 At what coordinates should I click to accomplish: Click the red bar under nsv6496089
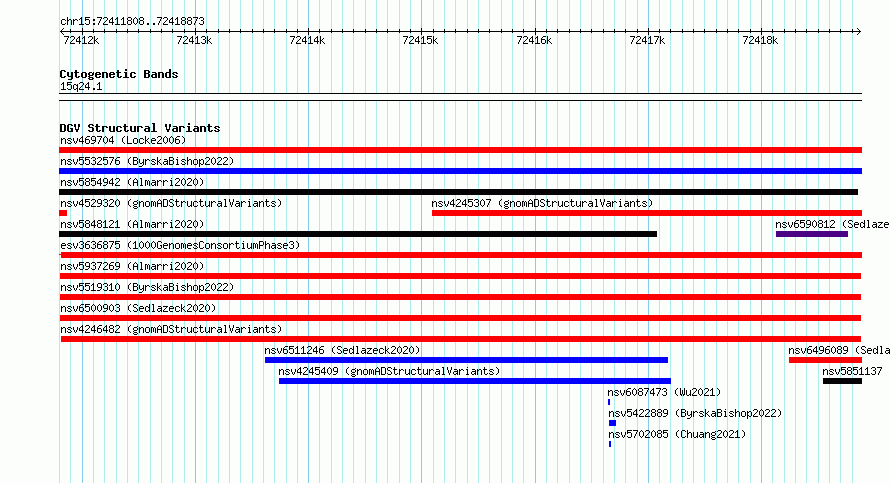825,360
